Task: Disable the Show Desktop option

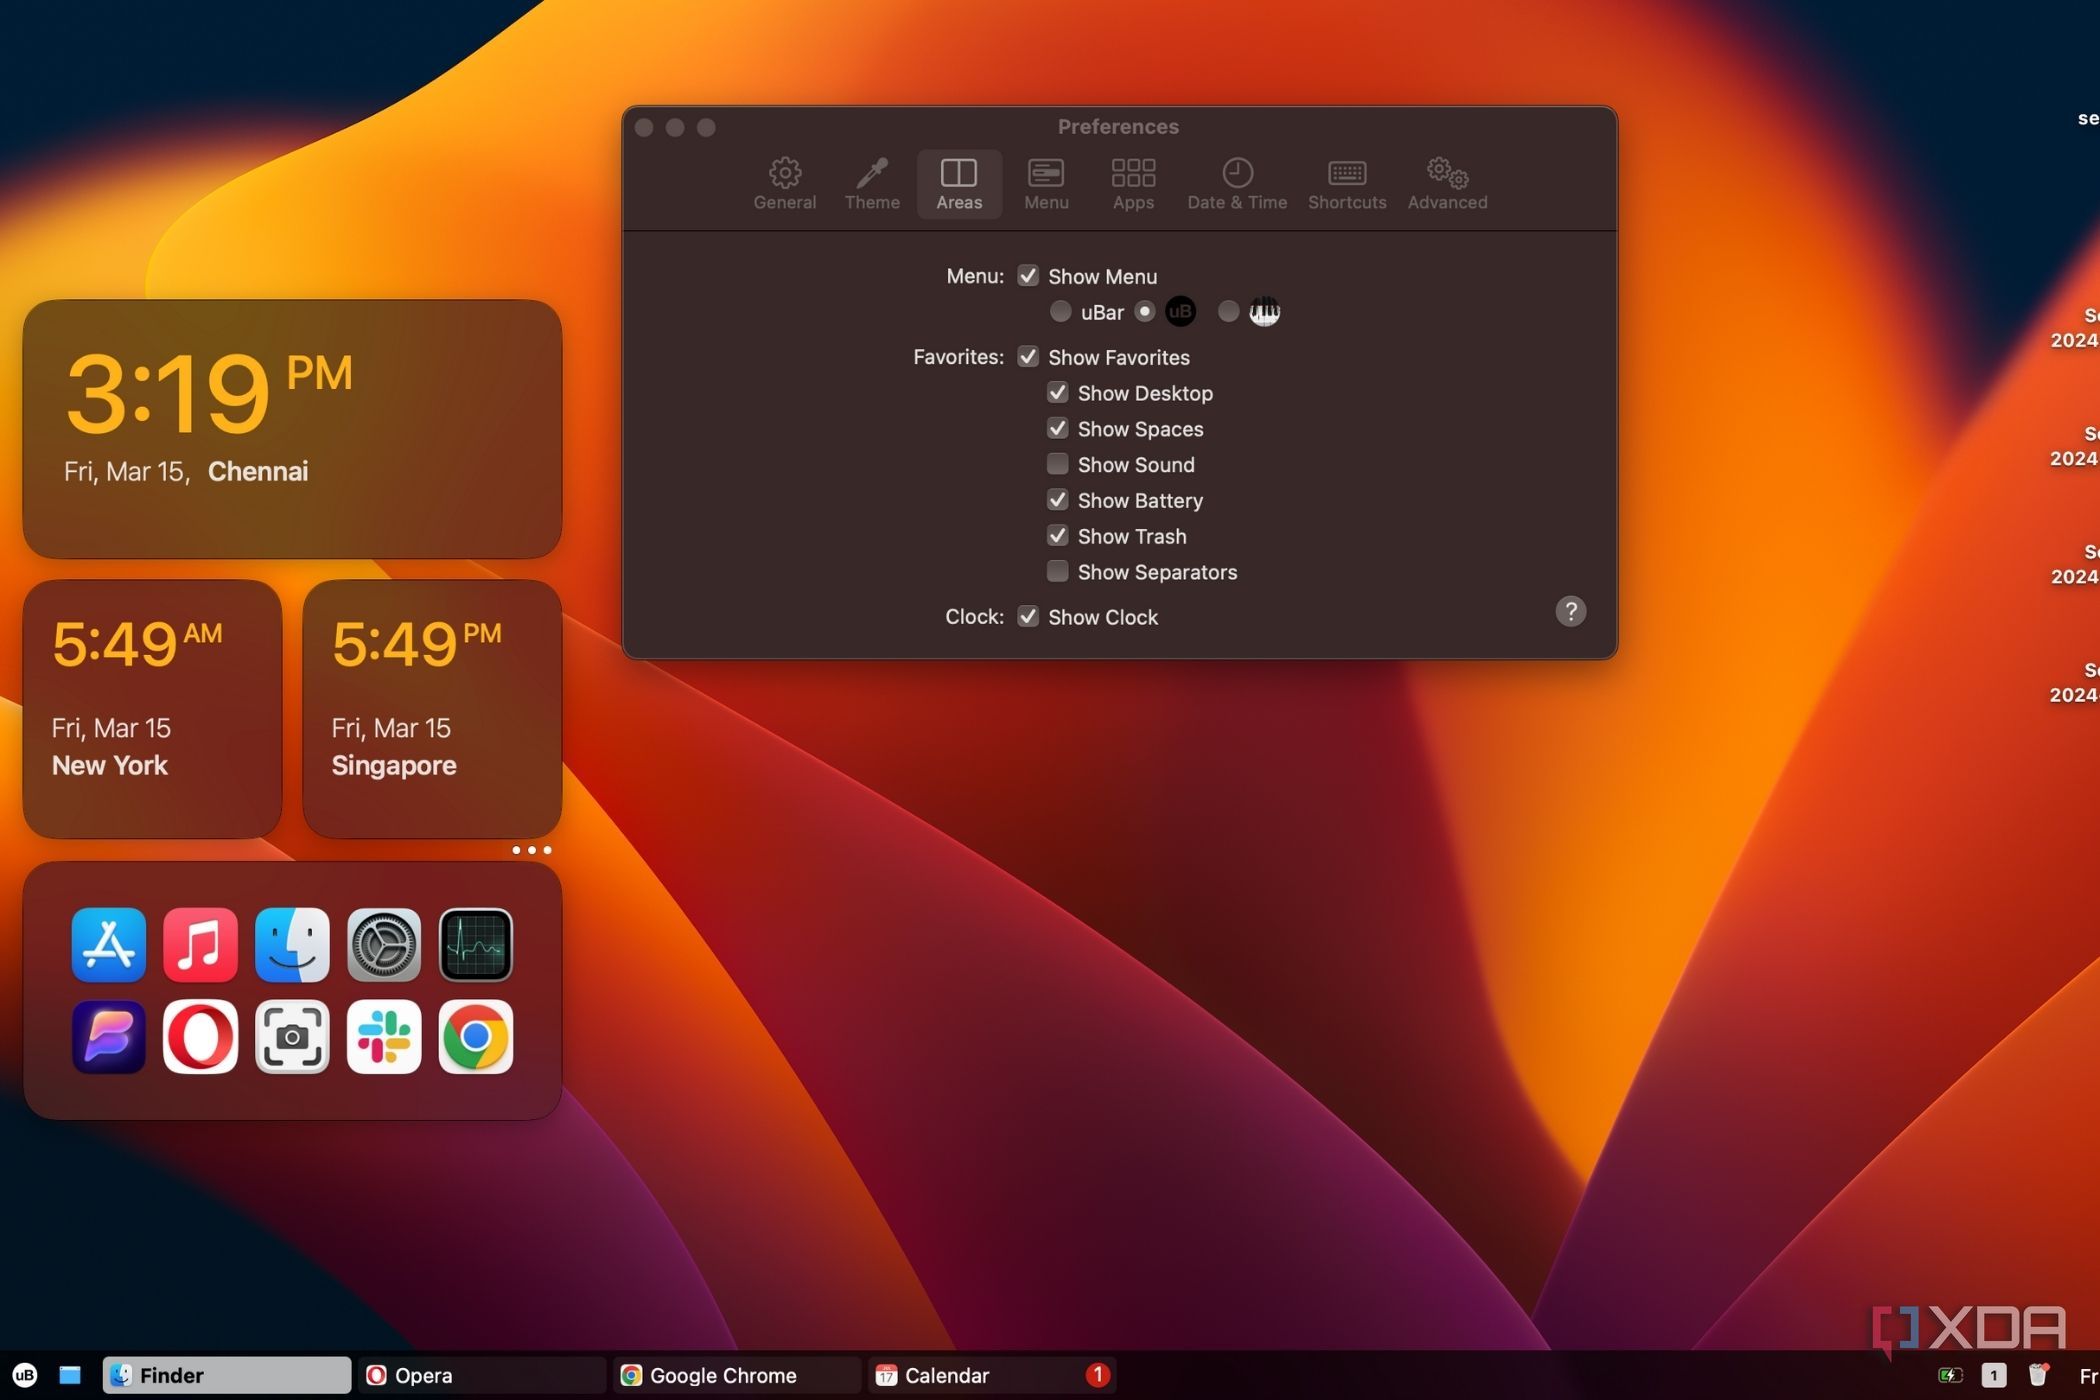Action: [x=1057, y=393]
